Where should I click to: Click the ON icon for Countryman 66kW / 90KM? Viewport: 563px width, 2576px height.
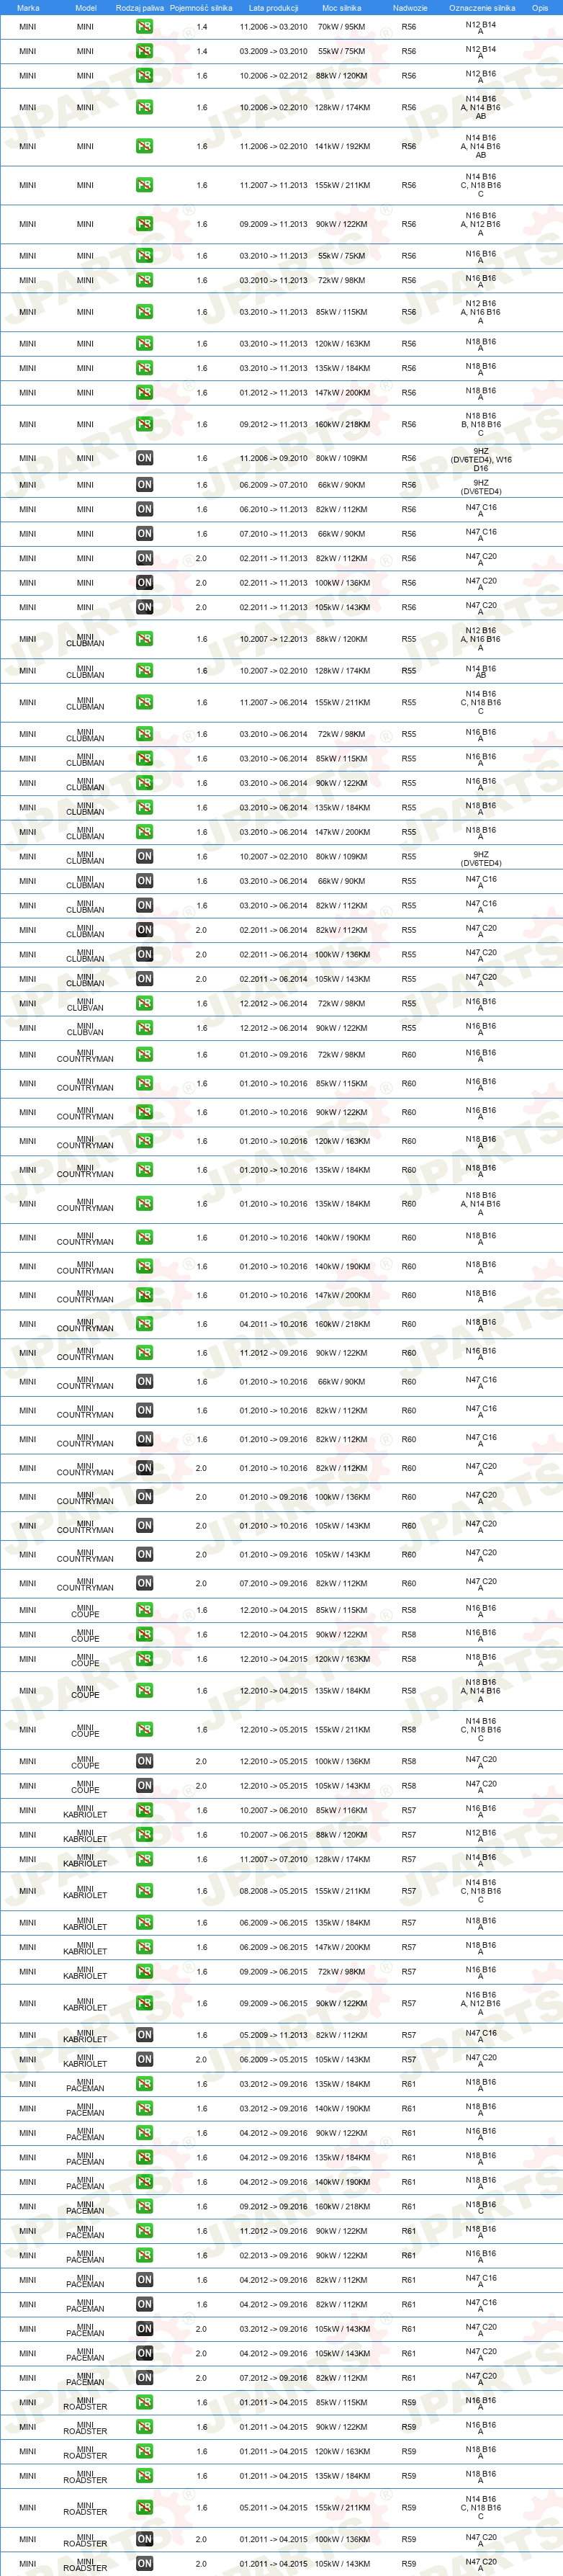pyautogui.click(x=144, y=1382)
